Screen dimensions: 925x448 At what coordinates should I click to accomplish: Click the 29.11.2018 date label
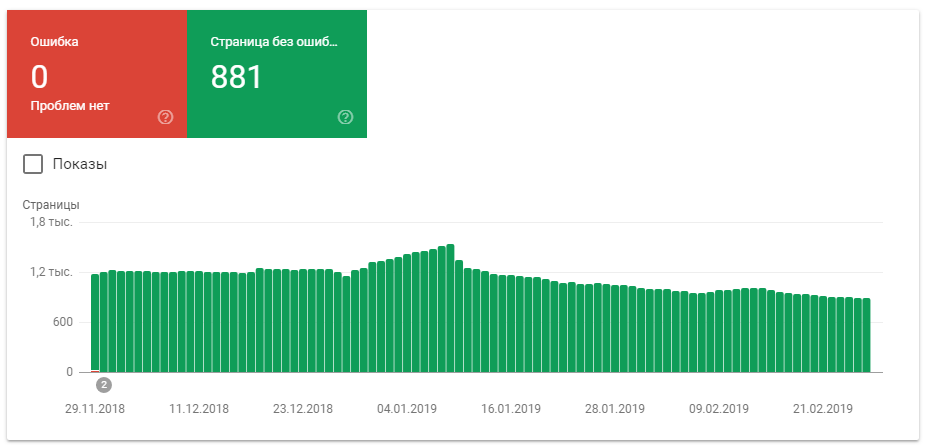click(95, 409)
